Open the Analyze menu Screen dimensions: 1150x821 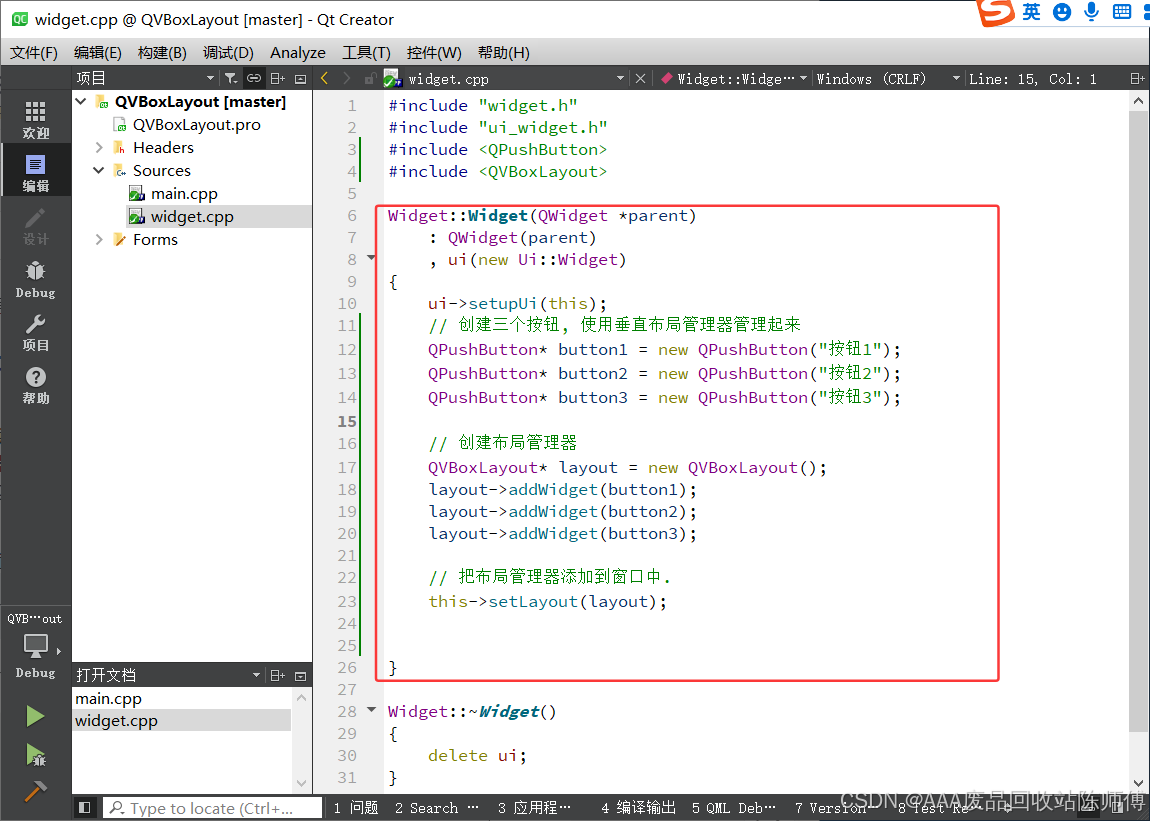pyautogui.click(x=298, y=52)
